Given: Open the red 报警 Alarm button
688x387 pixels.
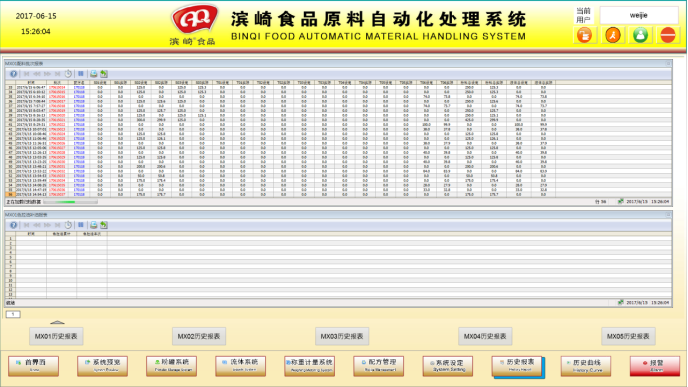Looking at the screenshot, I should point(655,366).
